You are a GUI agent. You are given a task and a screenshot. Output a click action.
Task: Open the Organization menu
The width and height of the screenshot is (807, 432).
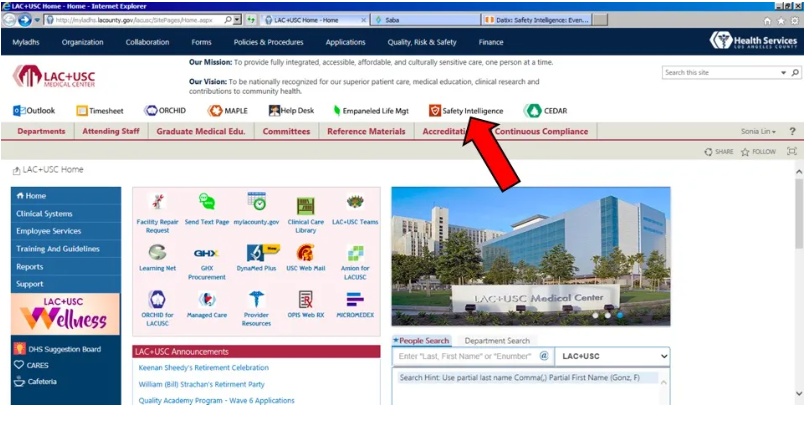[82, 42]
